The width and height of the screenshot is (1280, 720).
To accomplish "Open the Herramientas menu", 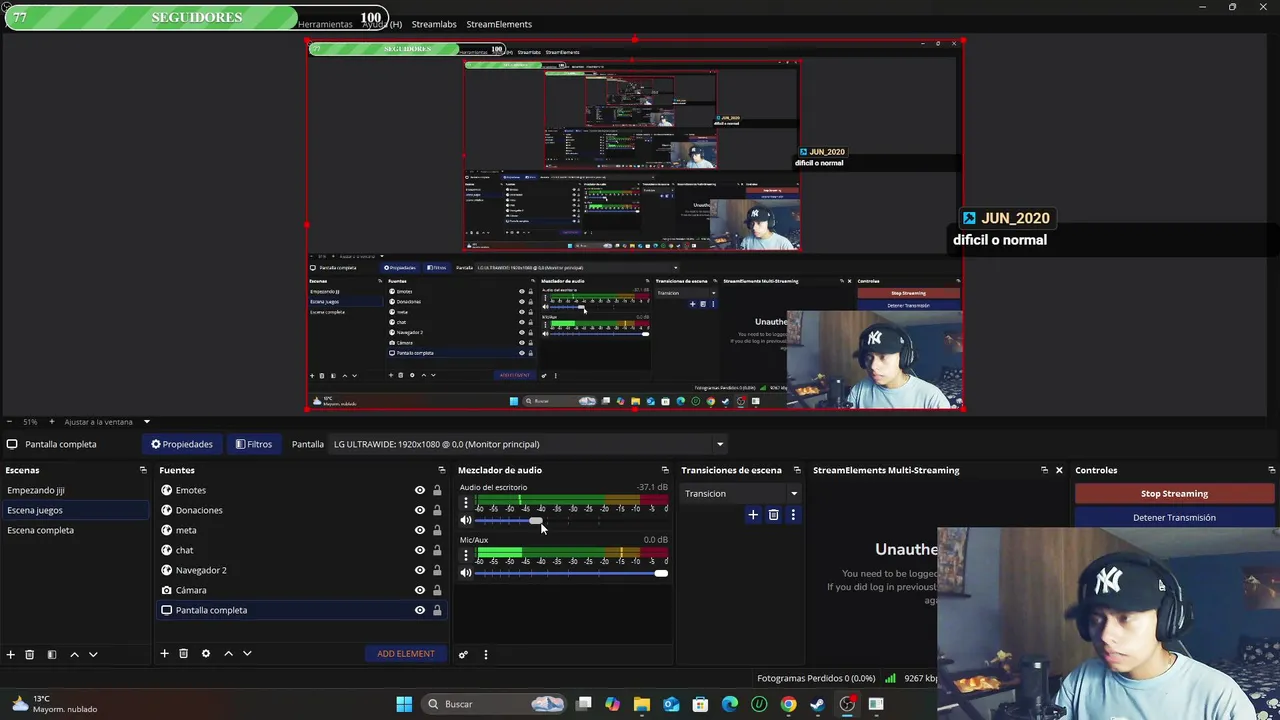I will point(325,24).
